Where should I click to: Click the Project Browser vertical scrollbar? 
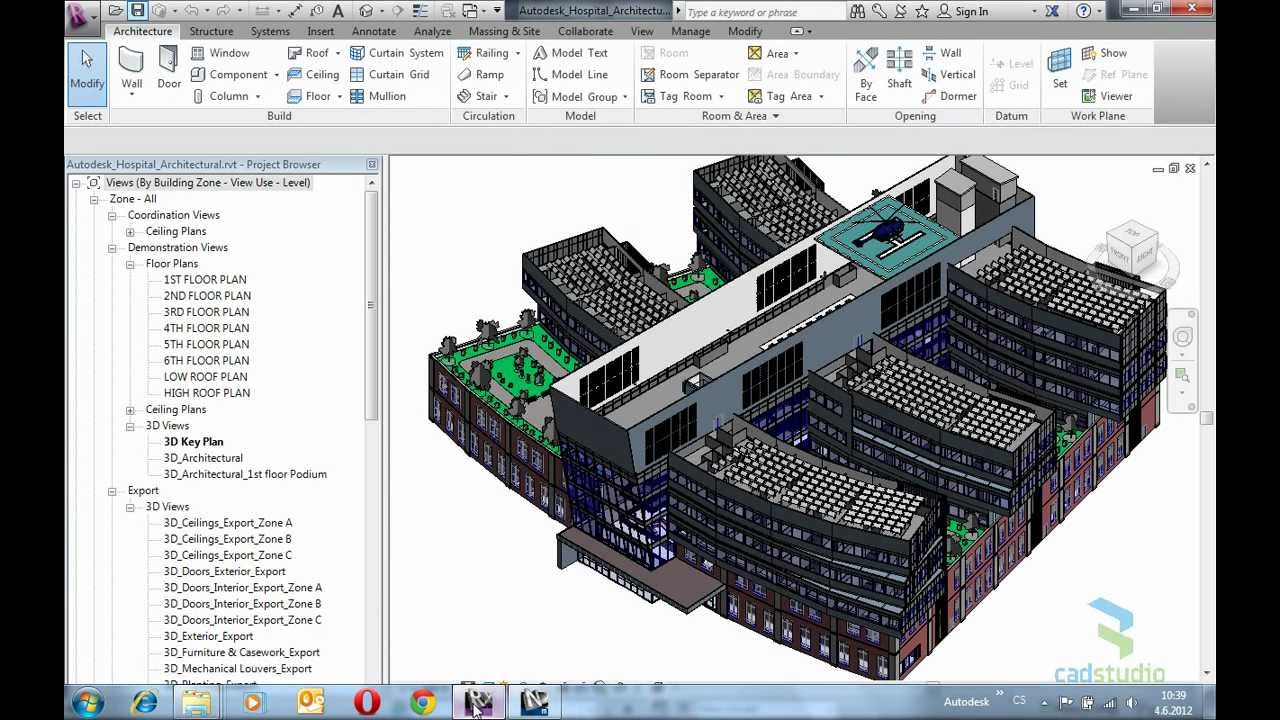pyautogui.click(x=372, y=305)
